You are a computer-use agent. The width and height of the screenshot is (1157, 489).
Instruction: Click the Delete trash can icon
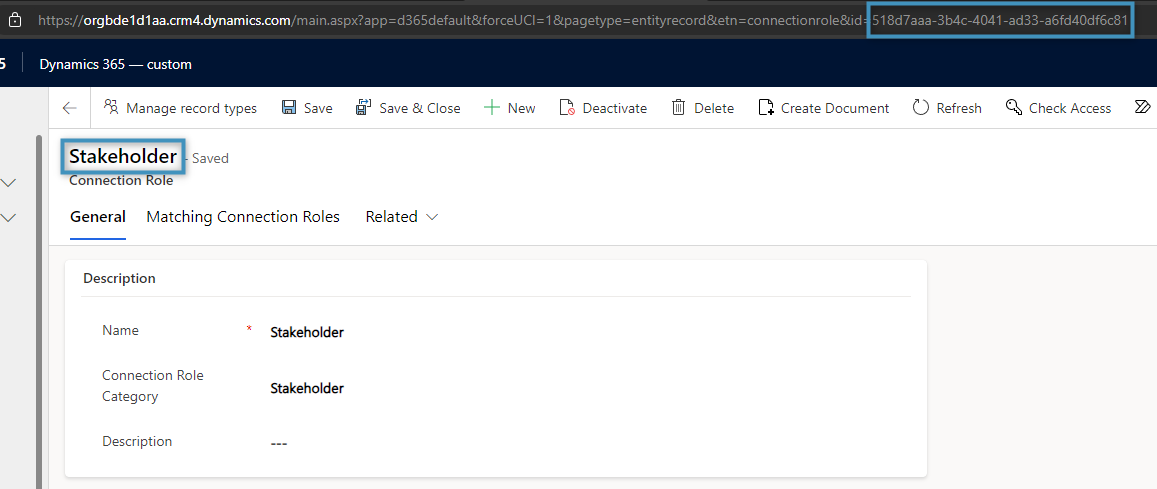coord(679,108)
